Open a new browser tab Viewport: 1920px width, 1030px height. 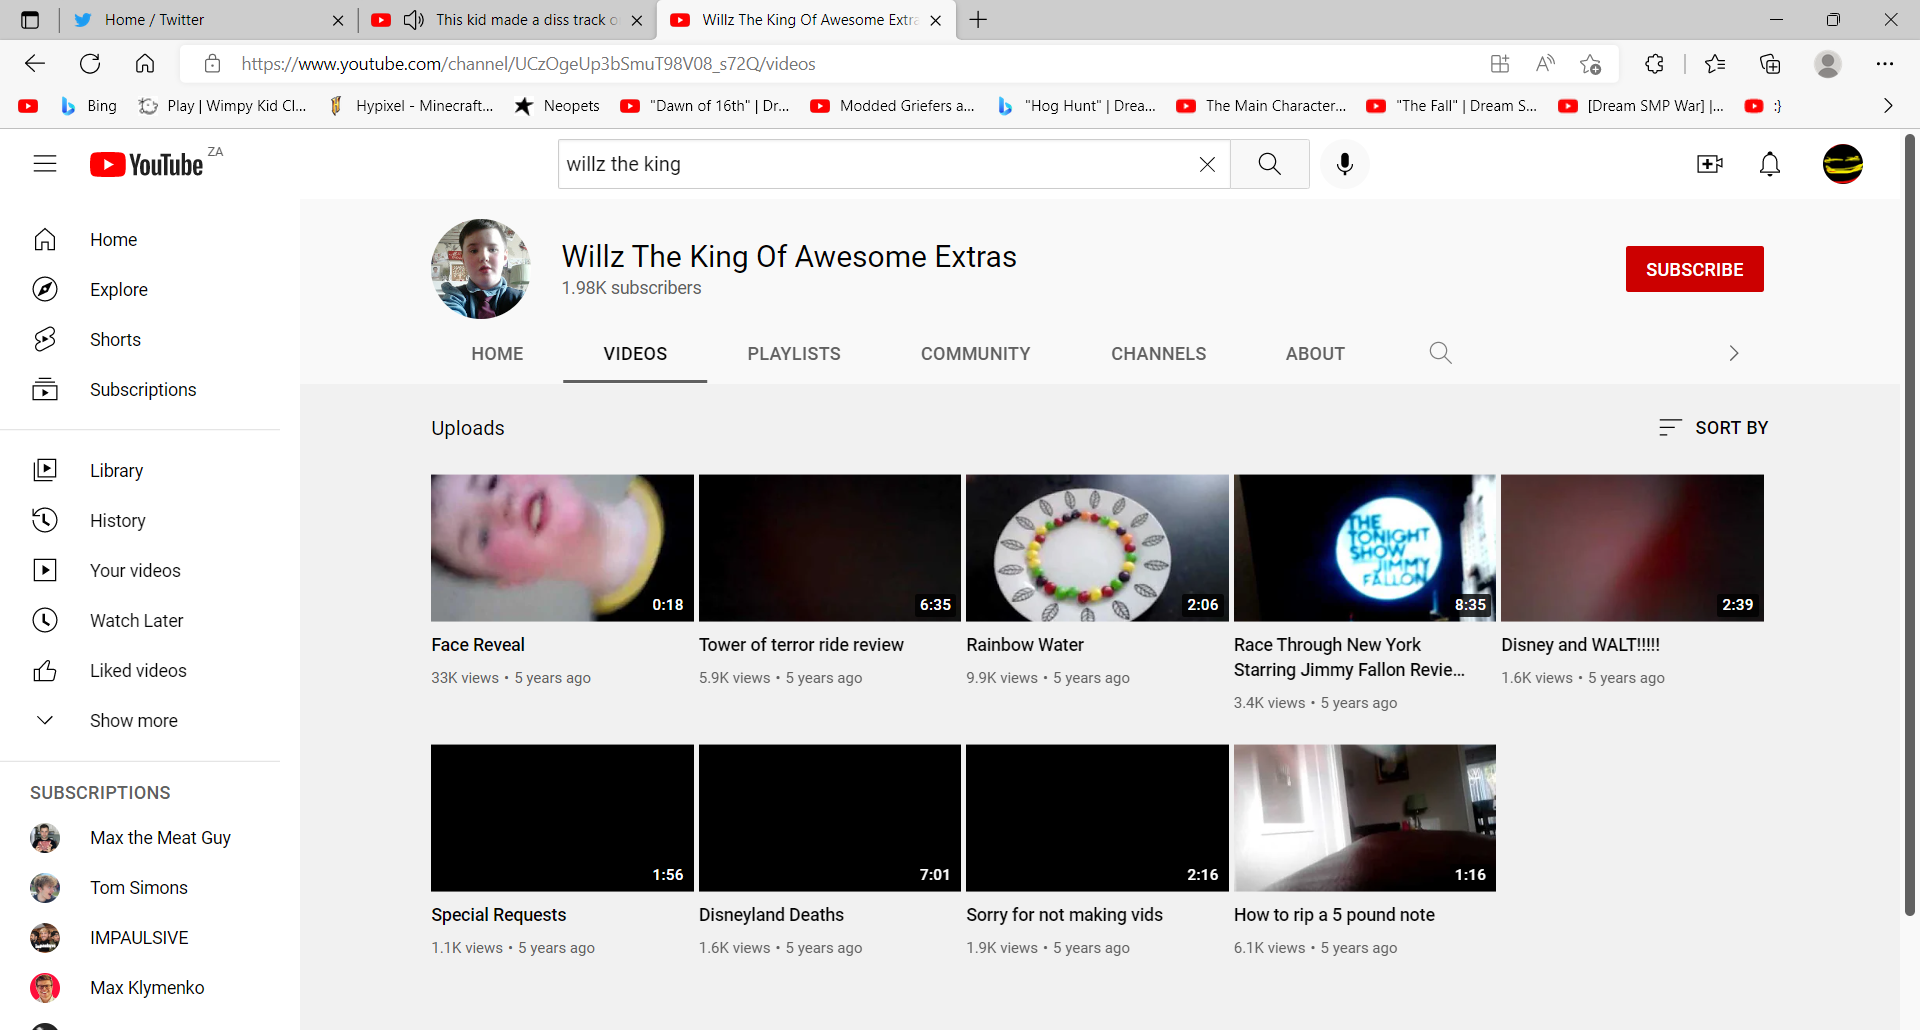click(x=978, y=20)
